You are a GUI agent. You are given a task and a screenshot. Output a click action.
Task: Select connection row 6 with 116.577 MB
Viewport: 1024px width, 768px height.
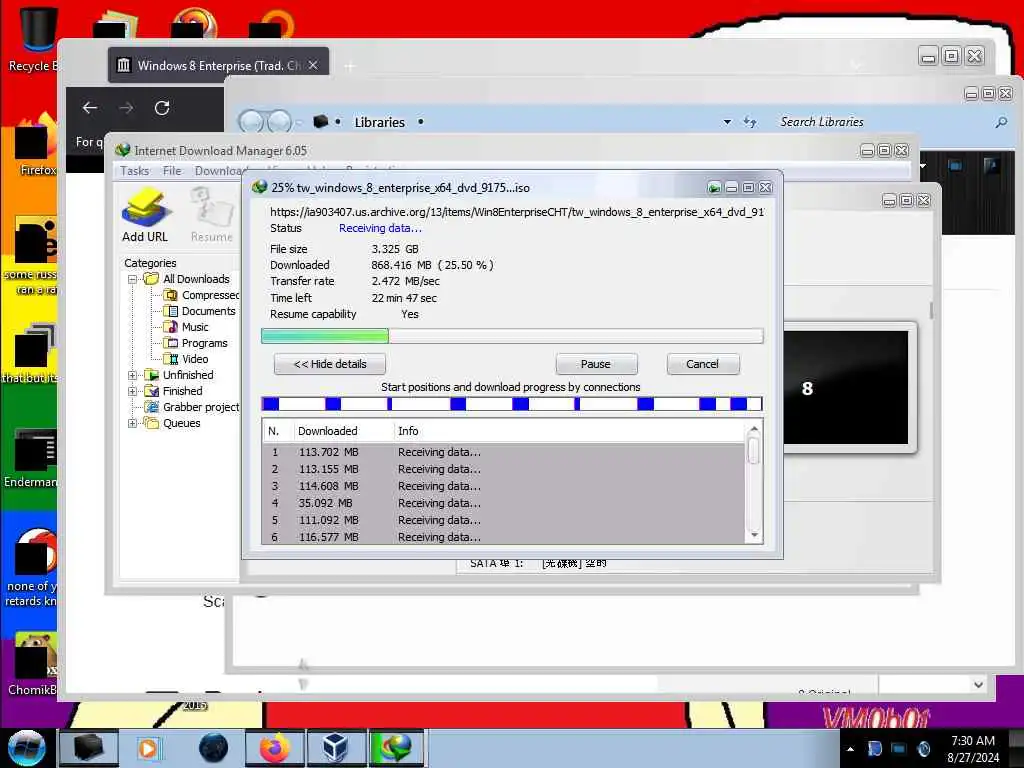(x=504, y=537)
